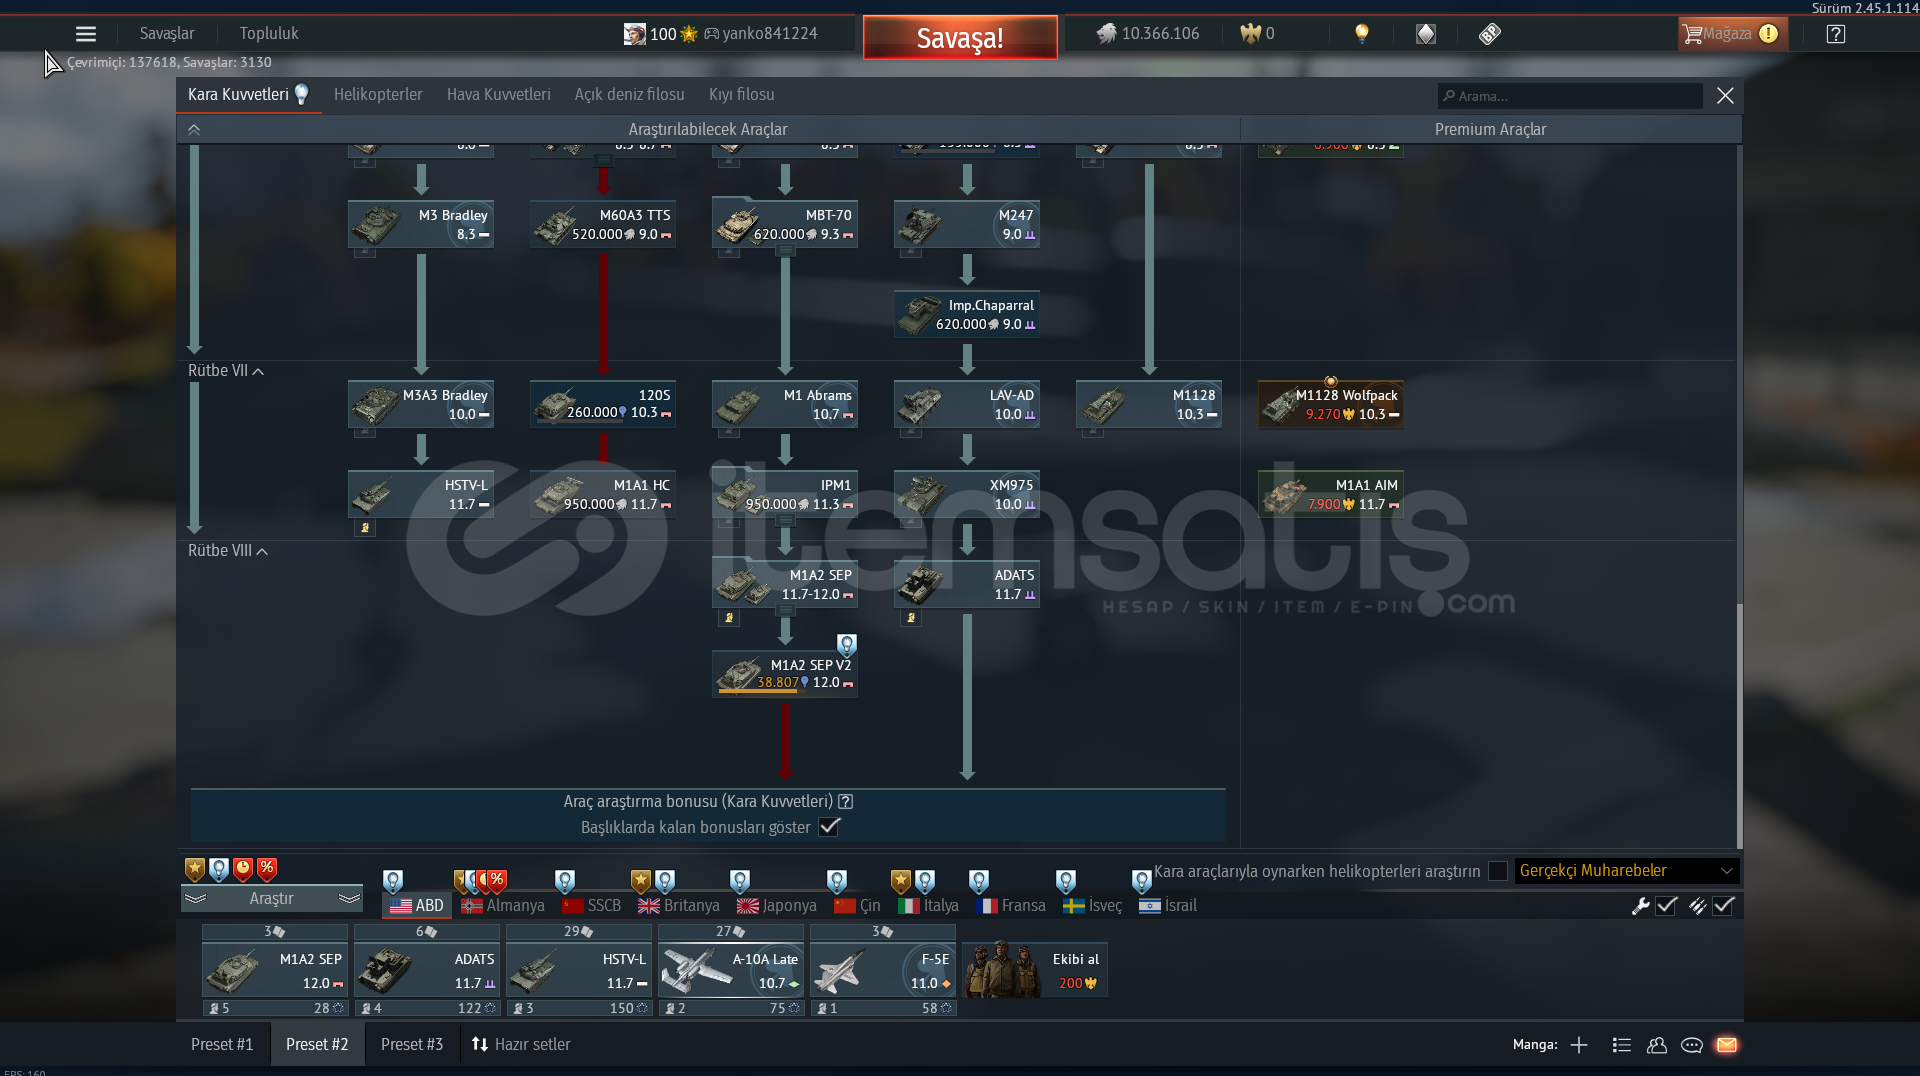Click the silver lions currency icon
Screen dimensions: 1920x1076
(1106, 34)
